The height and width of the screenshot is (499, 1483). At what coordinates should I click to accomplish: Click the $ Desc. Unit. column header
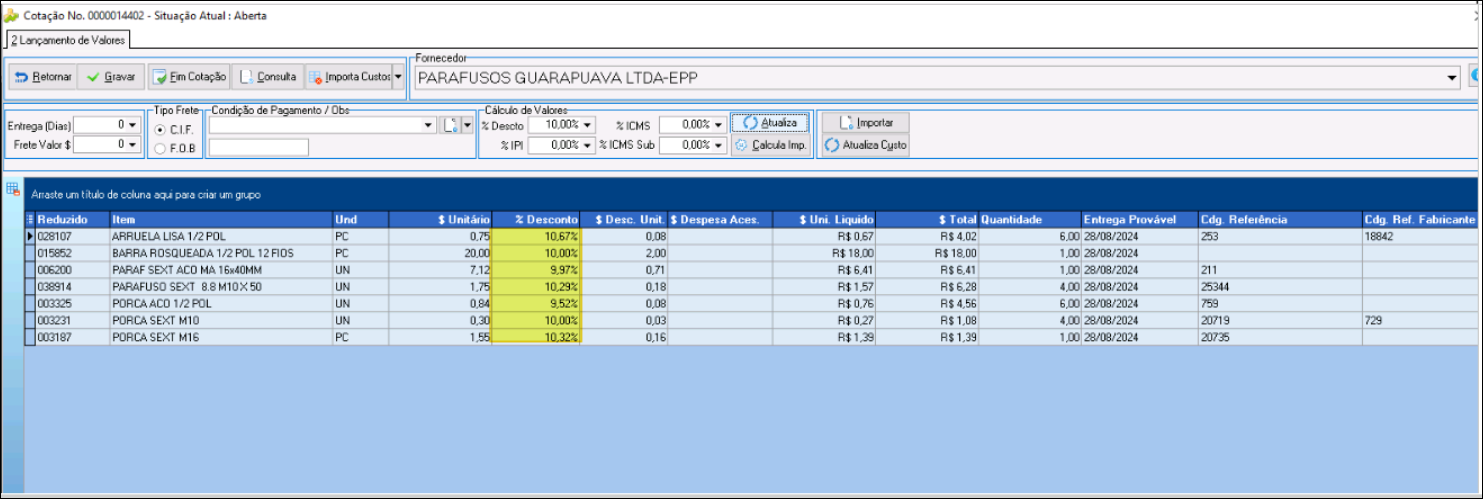[x=624, y=219]
